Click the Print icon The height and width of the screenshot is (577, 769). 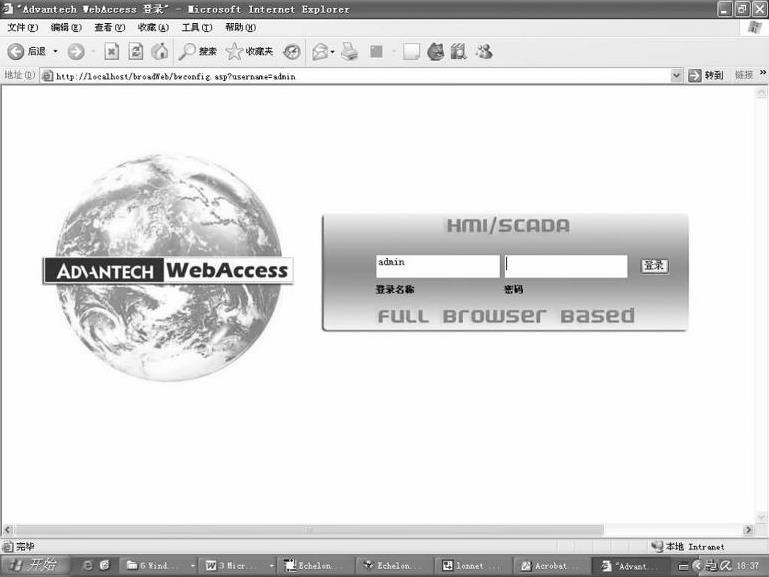pyautogui.click(x=350, y=51)
